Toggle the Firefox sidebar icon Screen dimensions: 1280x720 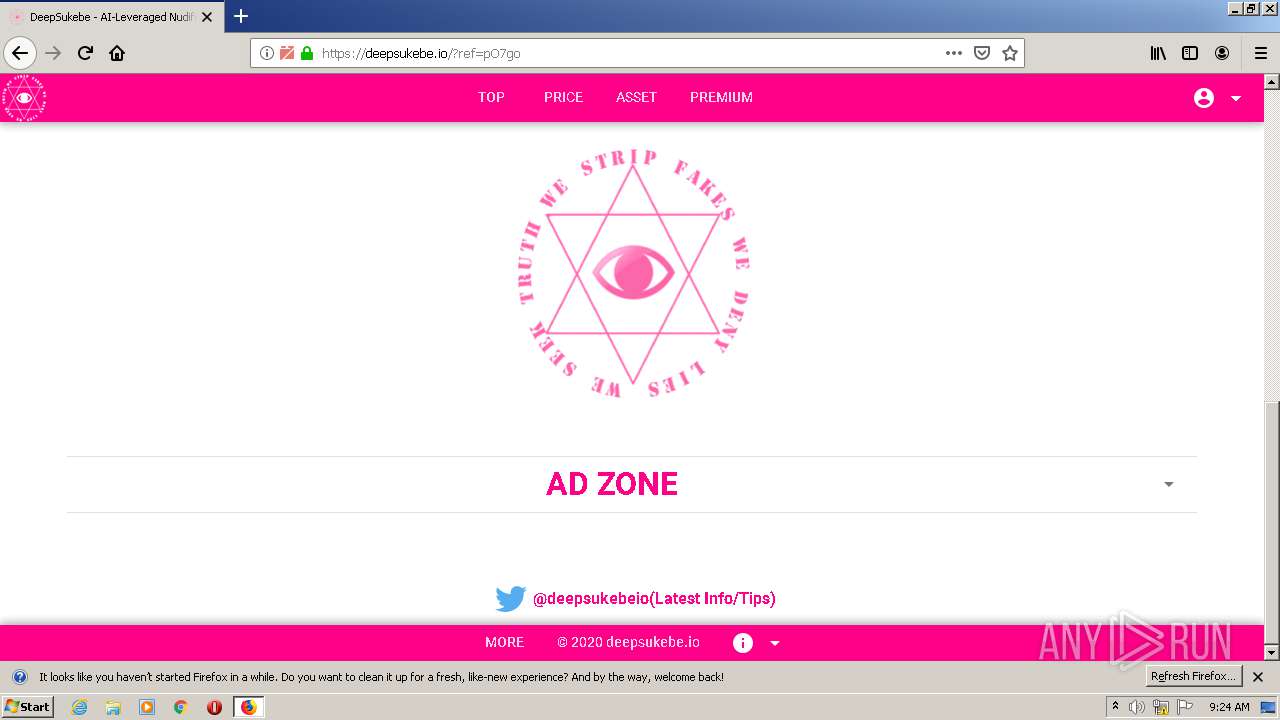[x=1190, y=54]
